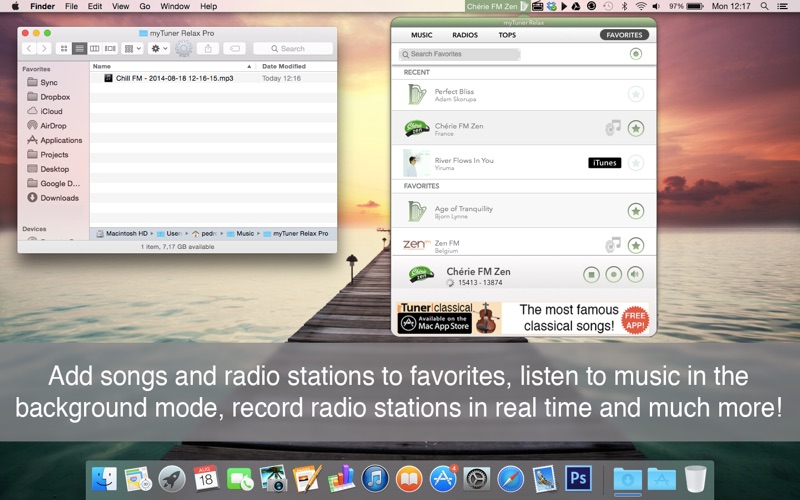Play Perfect Bliss by Adam Skorupa

[x=523, y=94]
